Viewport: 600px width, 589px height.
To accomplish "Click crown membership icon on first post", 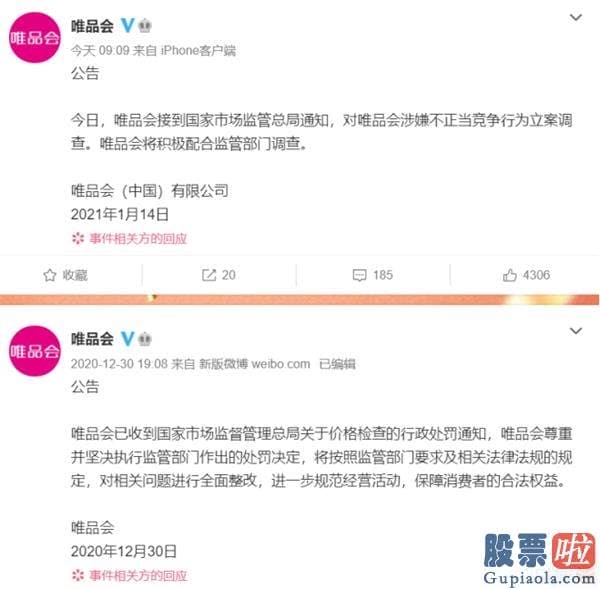I will (x=145, y=26).
